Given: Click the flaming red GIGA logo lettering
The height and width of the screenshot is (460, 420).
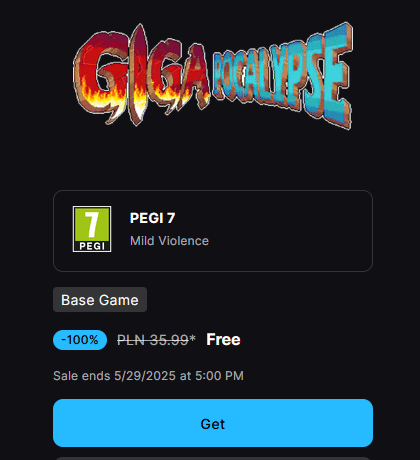Looking at the screenshot, I should [x=142, y=75].
